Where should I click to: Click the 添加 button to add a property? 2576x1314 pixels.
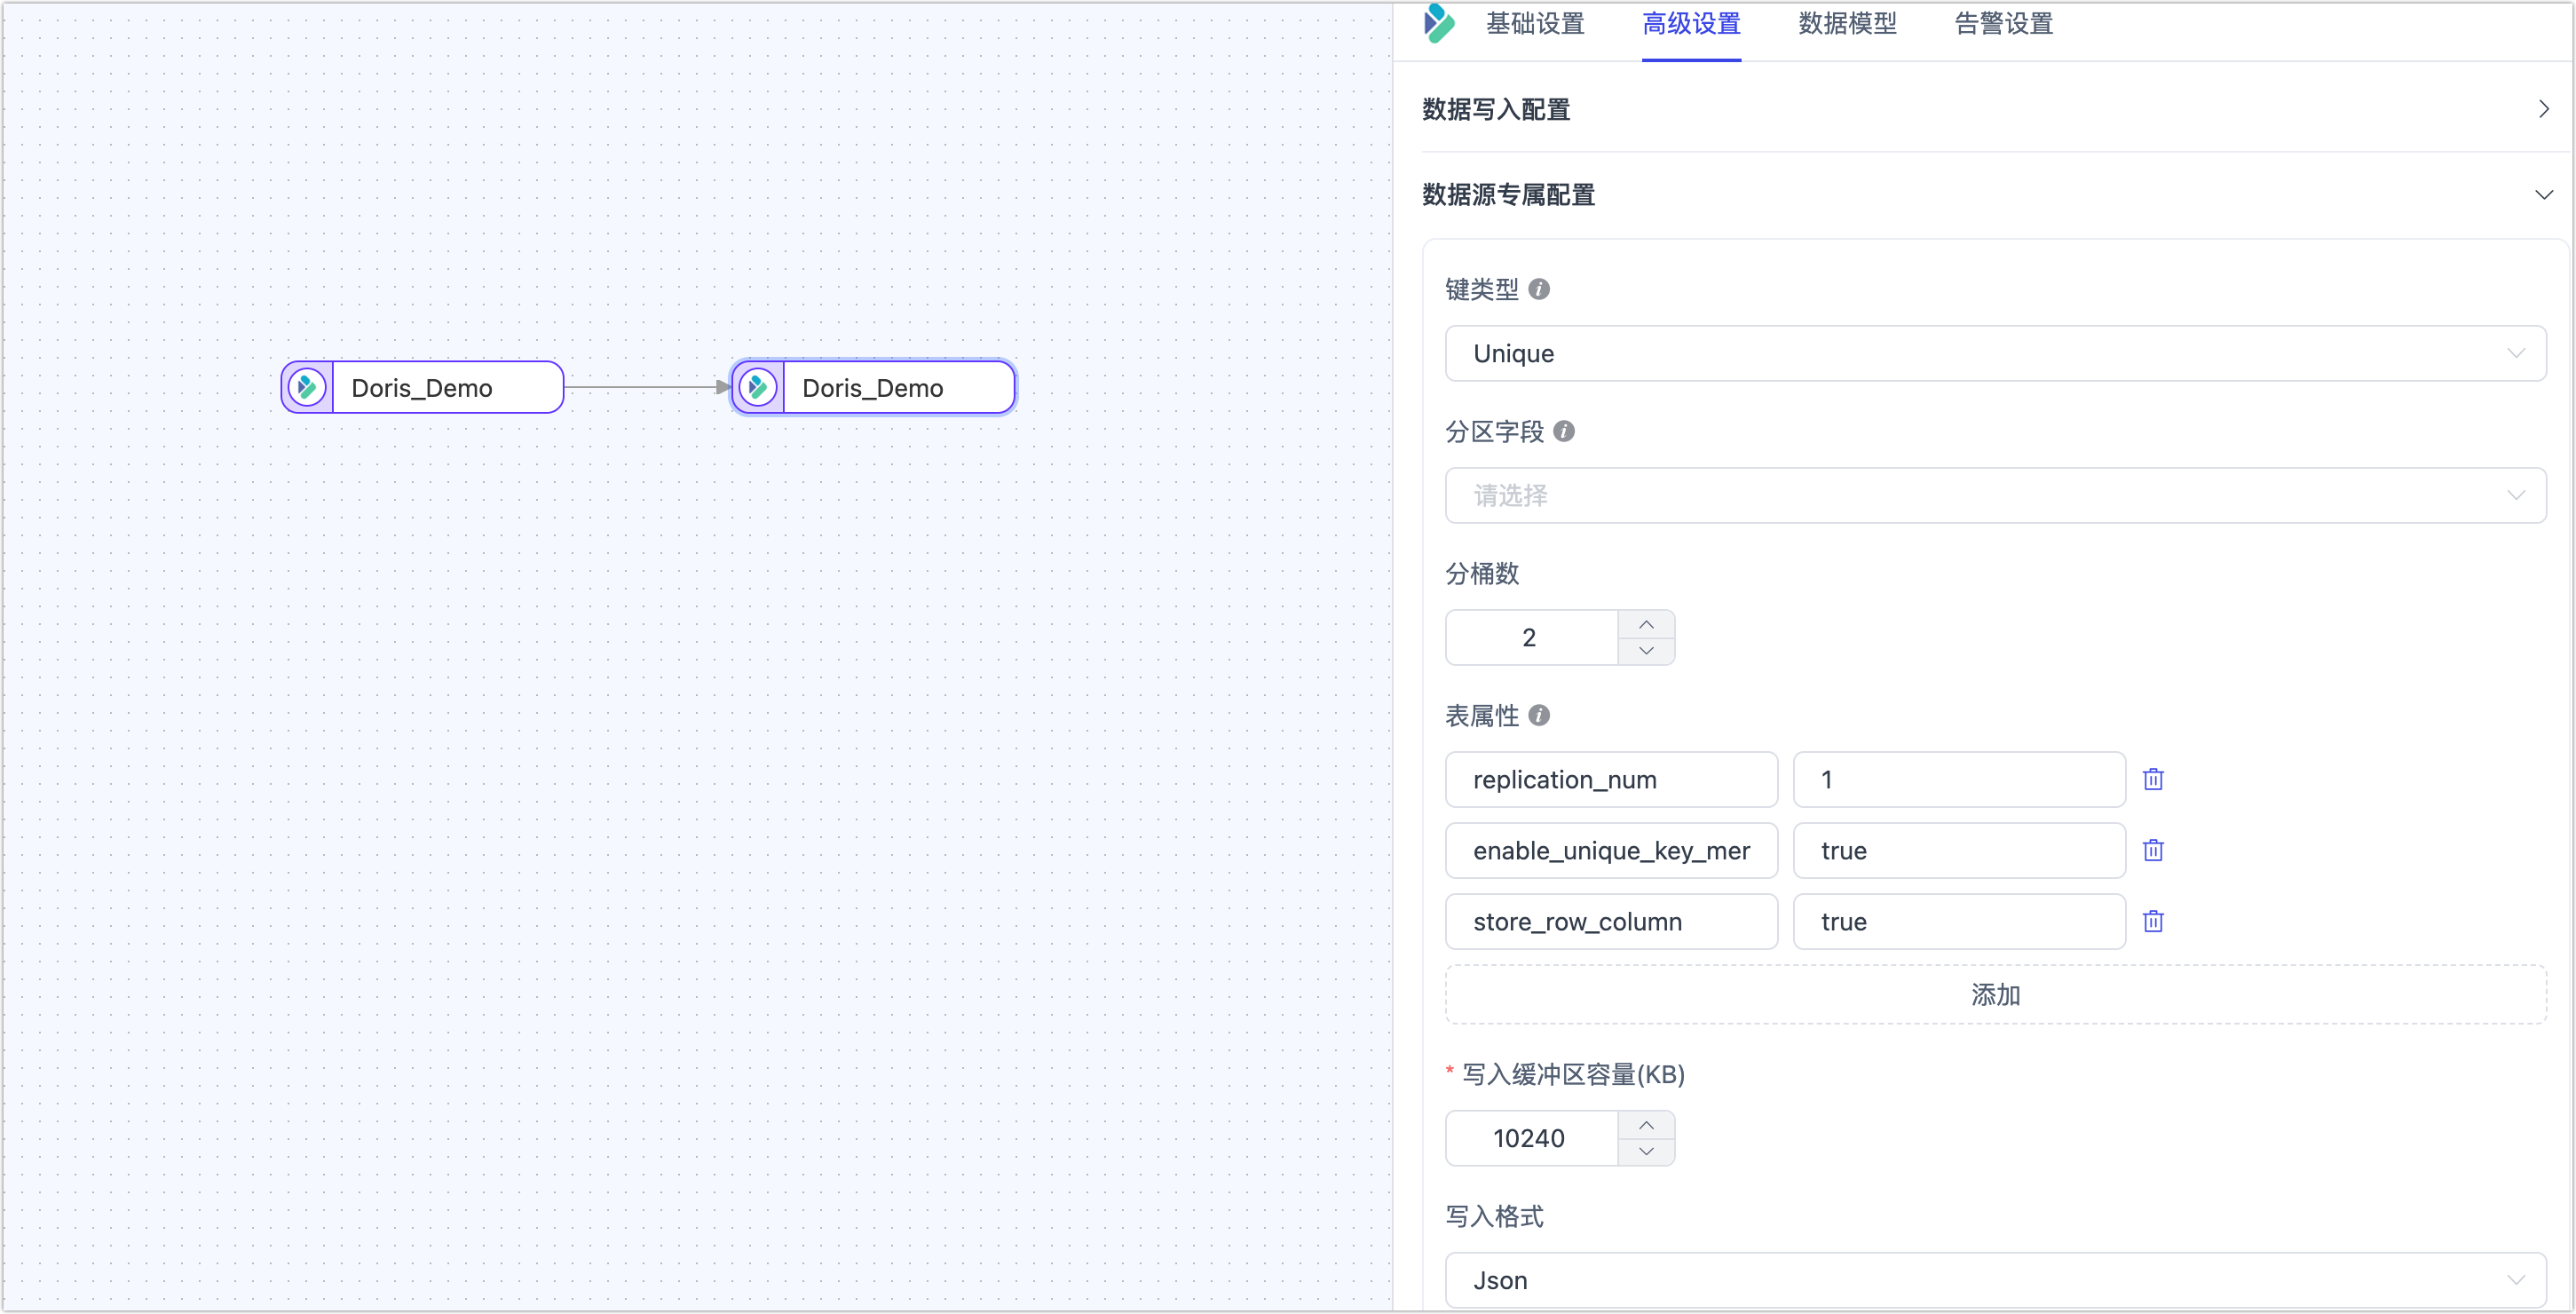click(1994, 994)
